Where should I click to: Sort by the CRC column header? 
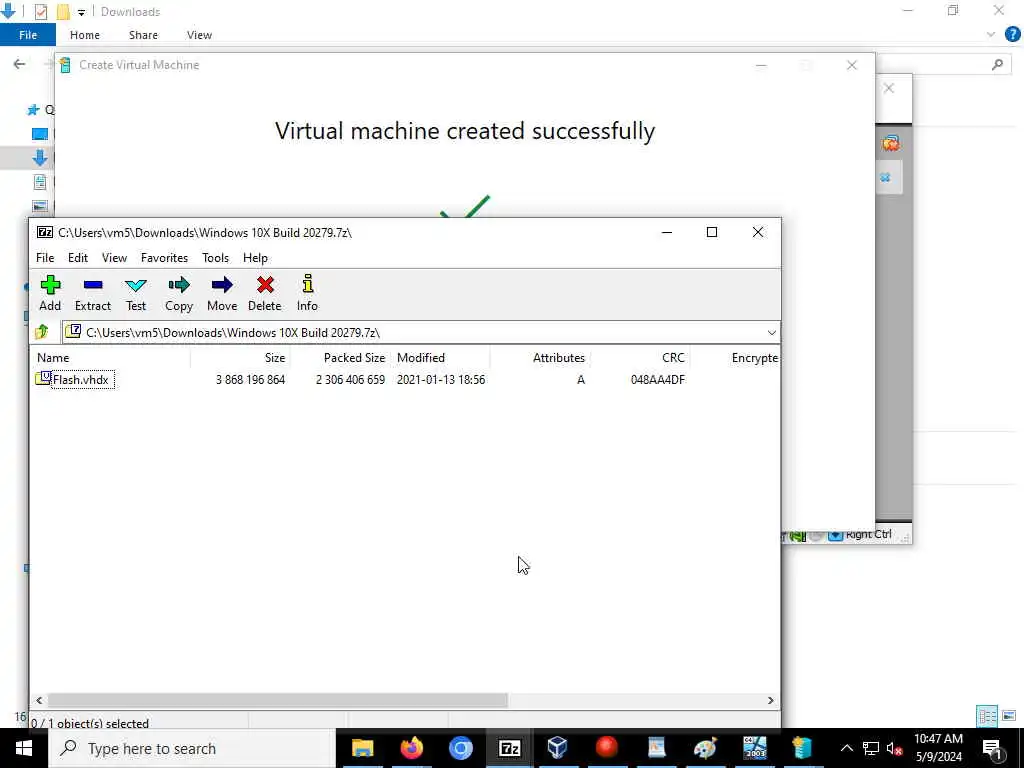640,358
